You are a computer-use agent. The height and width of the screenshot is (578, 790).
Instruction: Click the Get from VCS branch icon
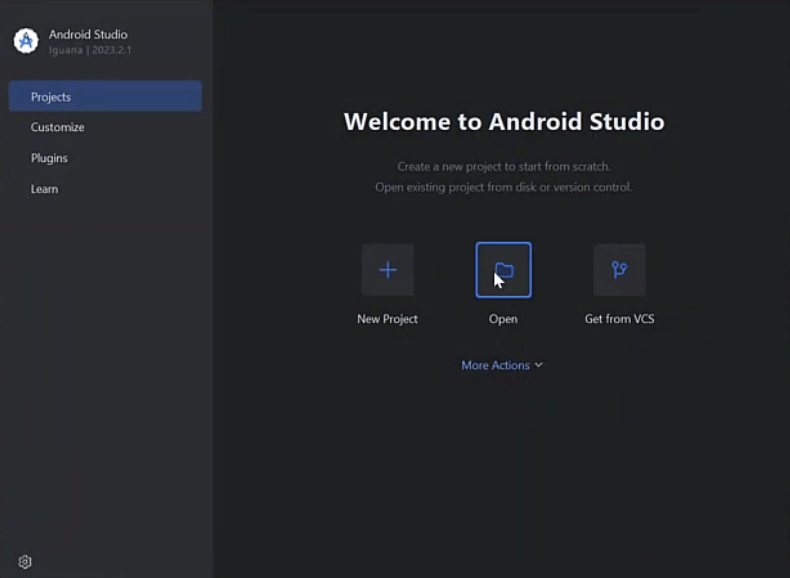[x=619, y=270]
